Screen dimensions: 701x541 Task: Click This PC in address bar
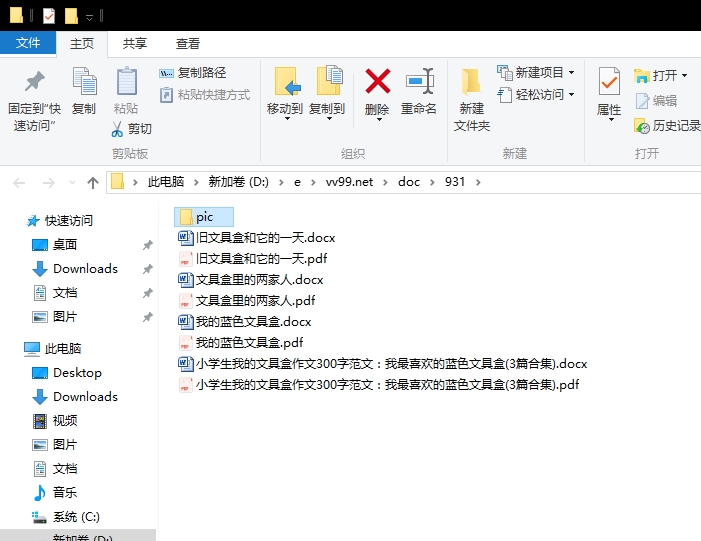point(166,182)
